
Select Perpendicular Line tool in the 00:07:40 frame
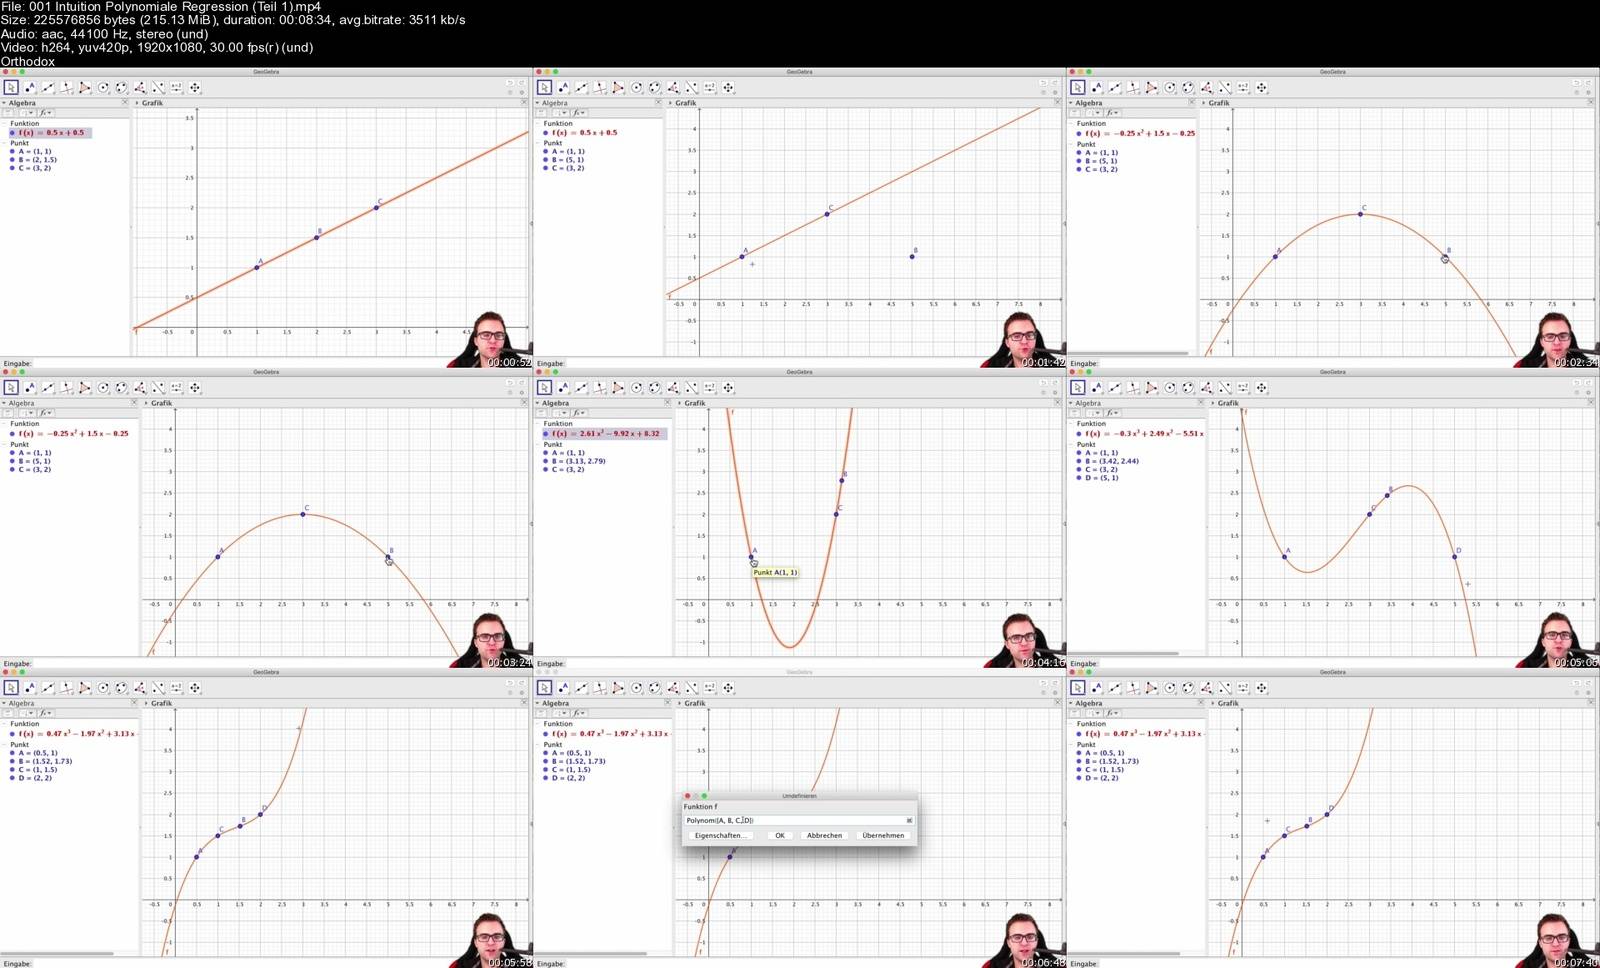[1133, 688]
